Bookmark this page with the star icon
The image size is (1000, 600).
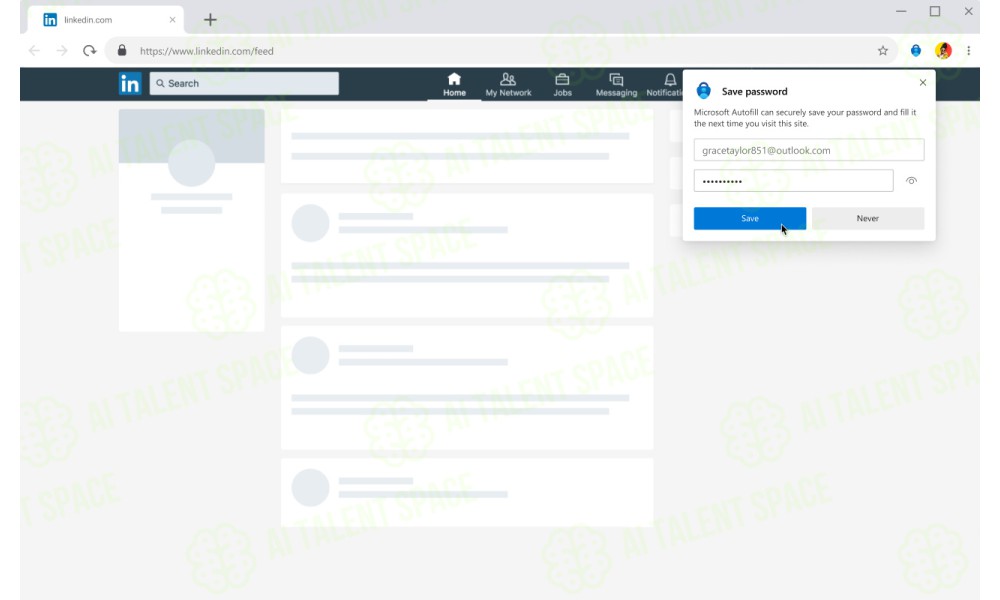(x=883, y=51)
